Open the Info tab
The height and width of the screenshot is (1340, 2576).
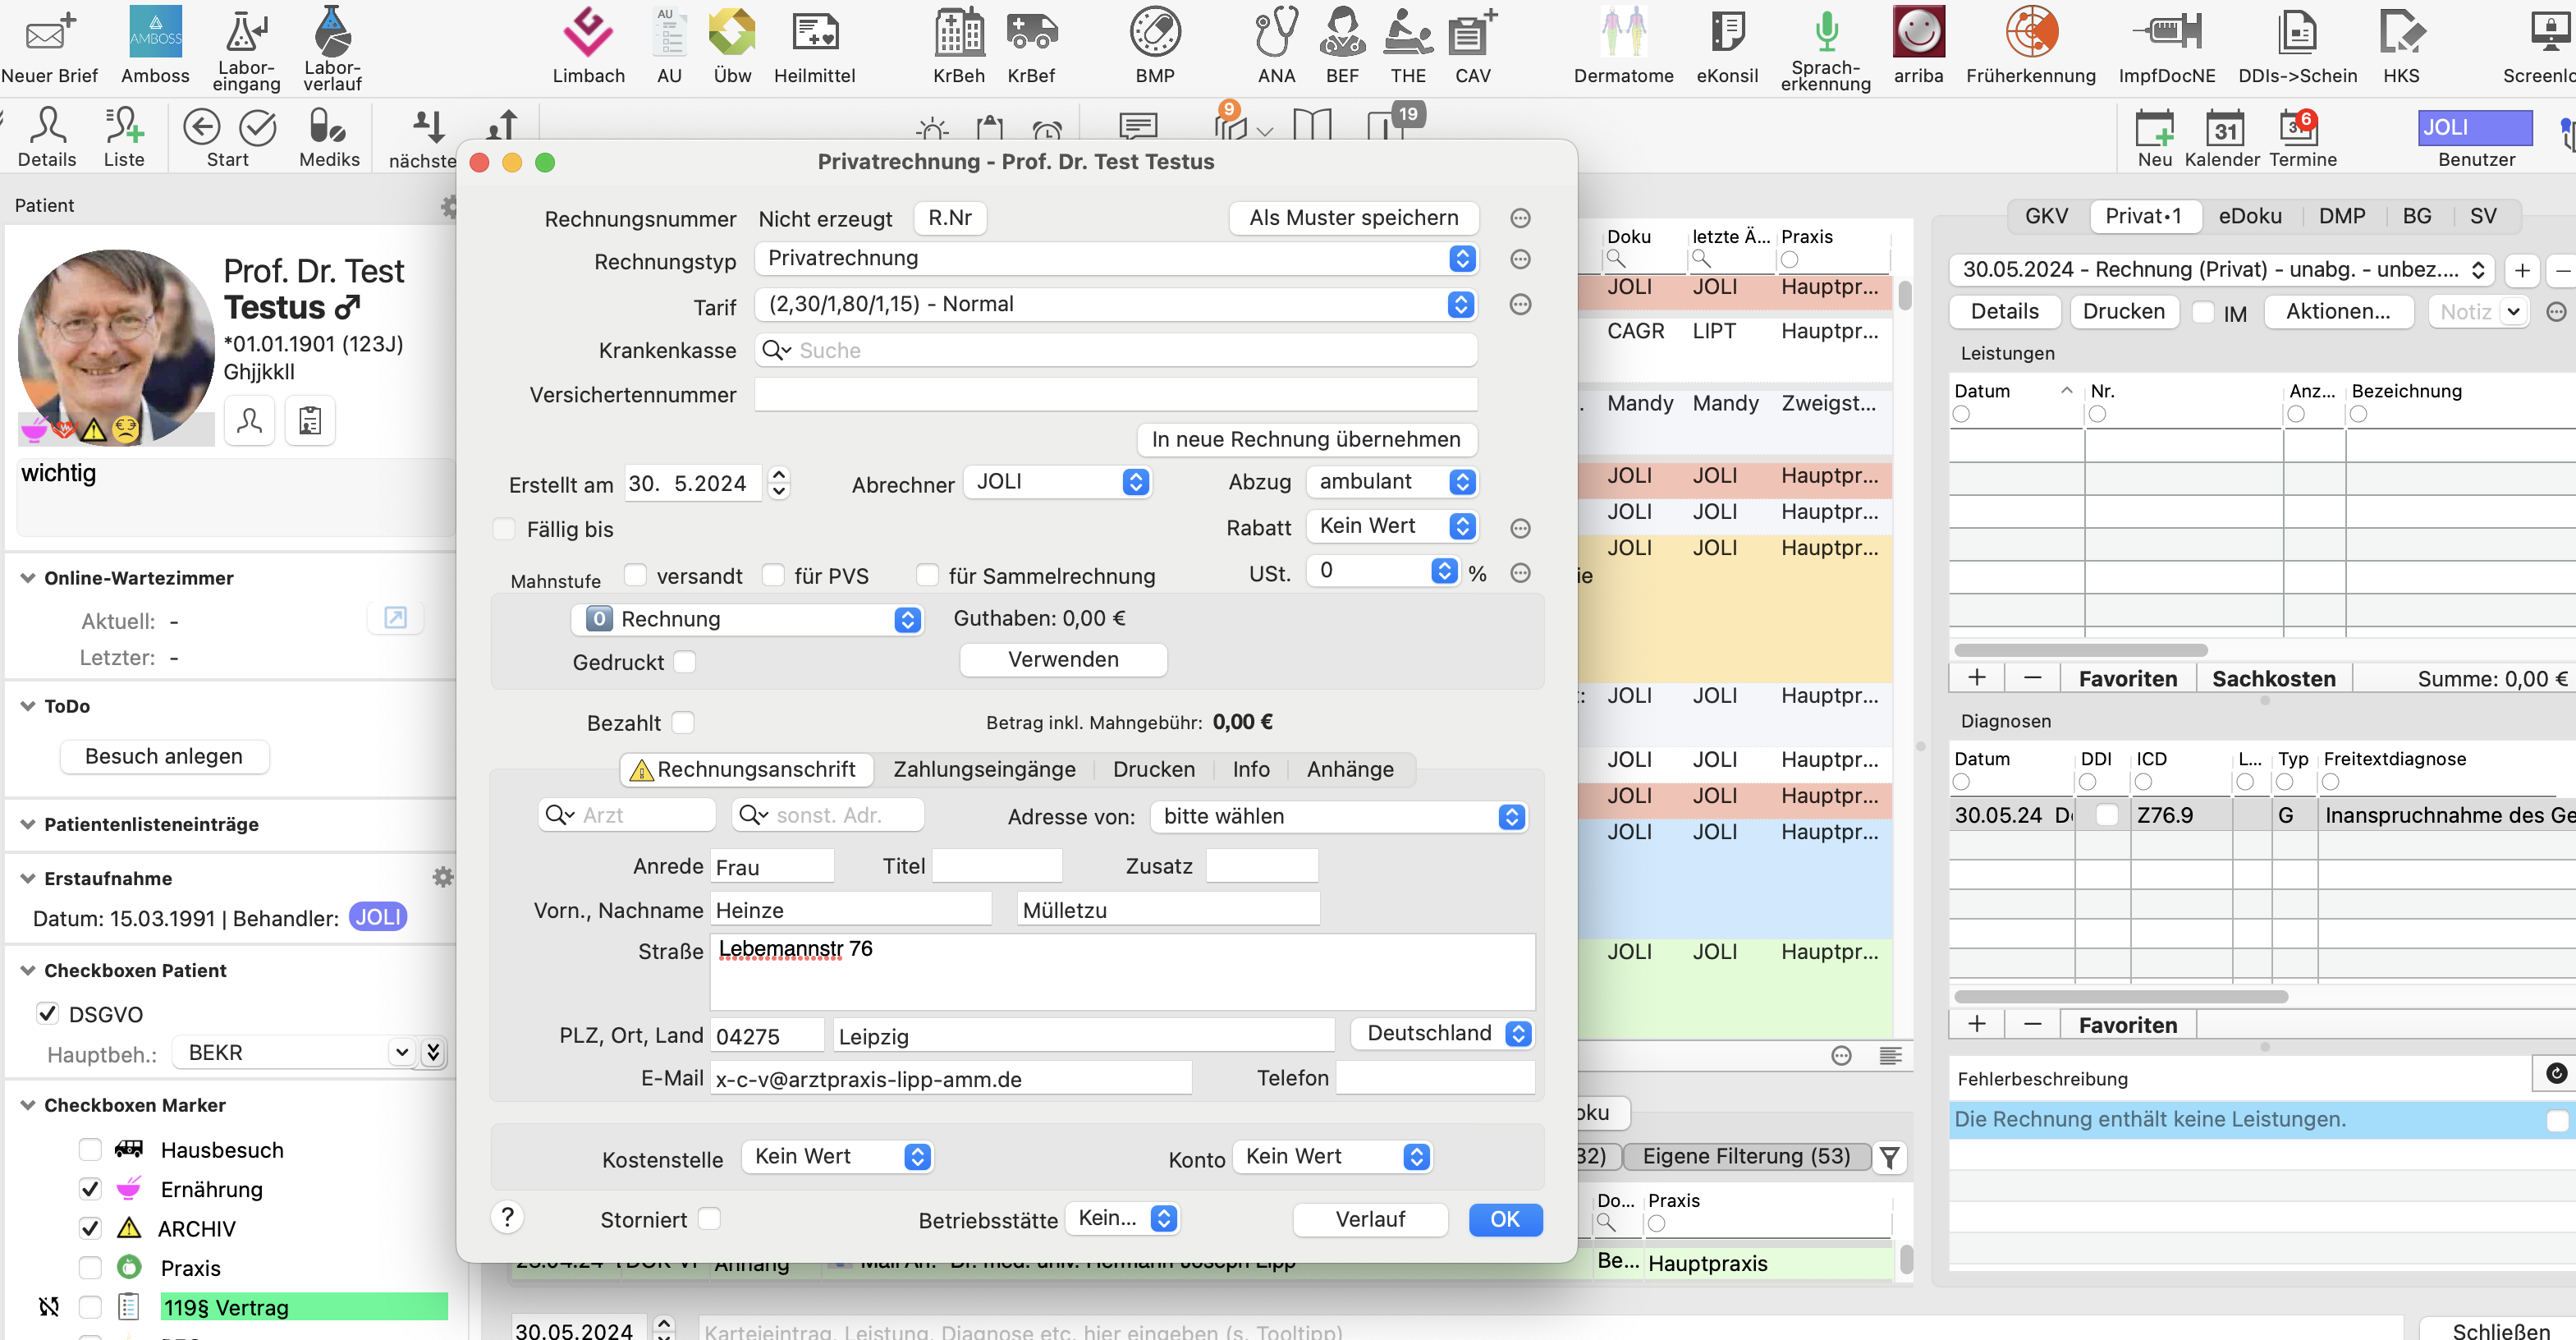[x=1250, y=769]
